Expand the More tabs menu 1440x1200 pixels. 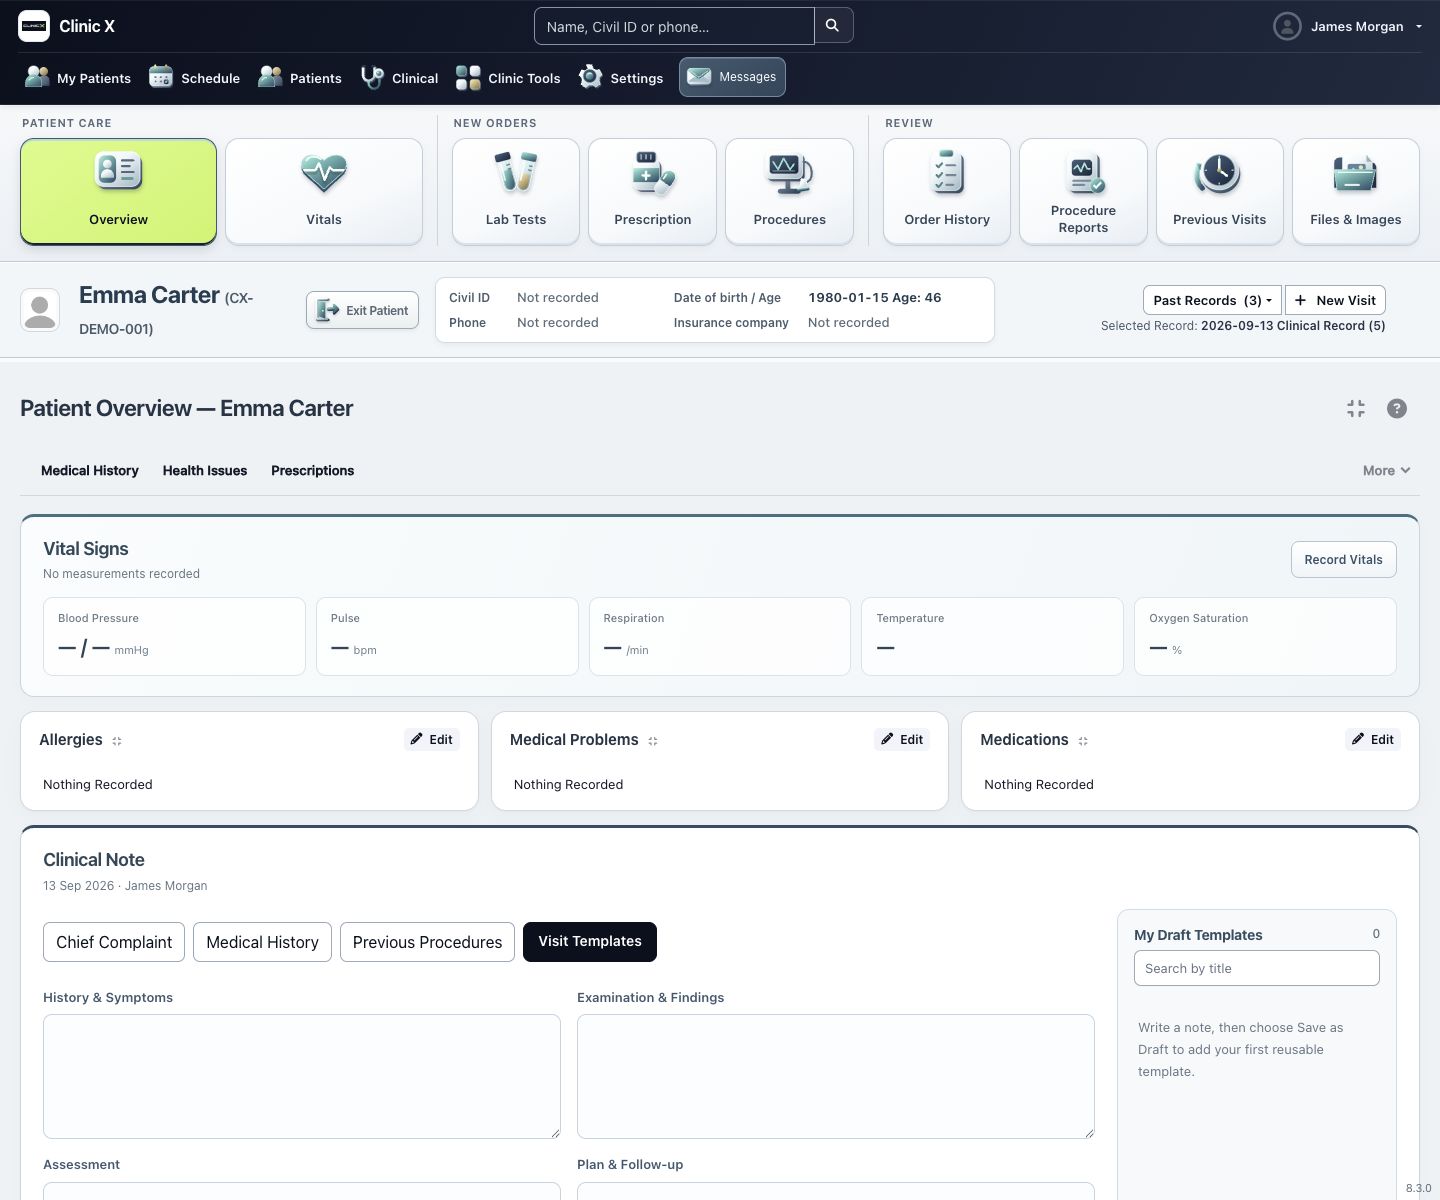coord(1386,470)
